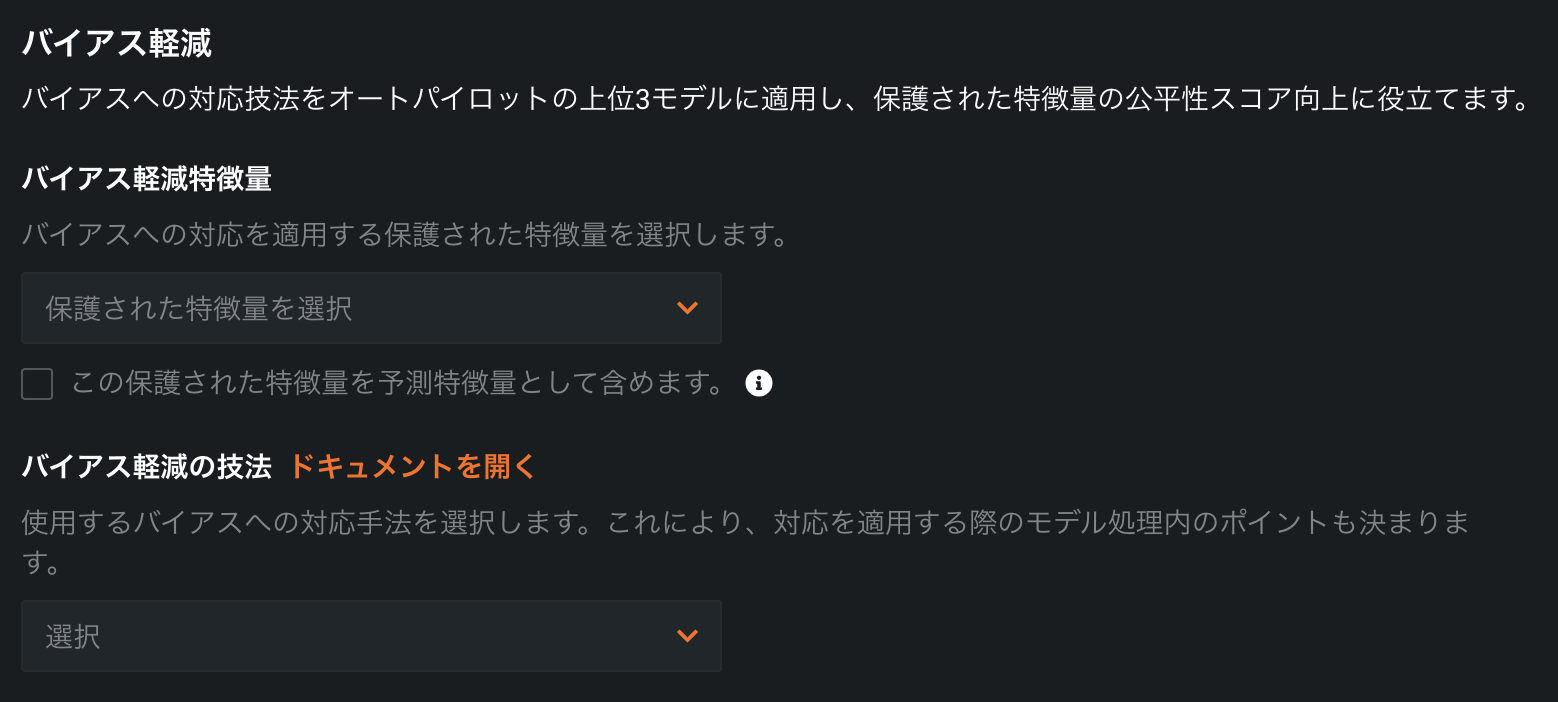
Task: Click the 選択 placeholder text
Action: click(x=73, y=637)
